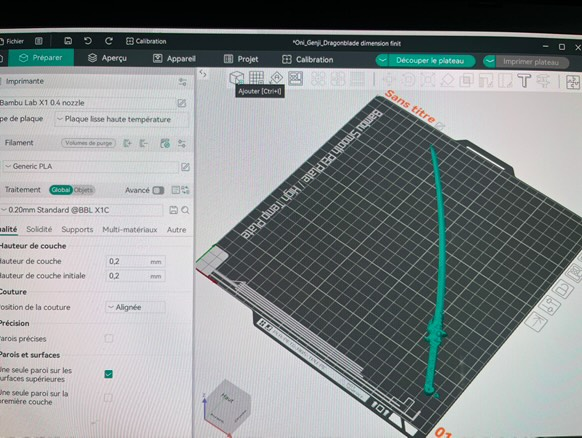The height and width of the screenshot is (438, 582).
Task: Redo the last action
Action: 108,41
